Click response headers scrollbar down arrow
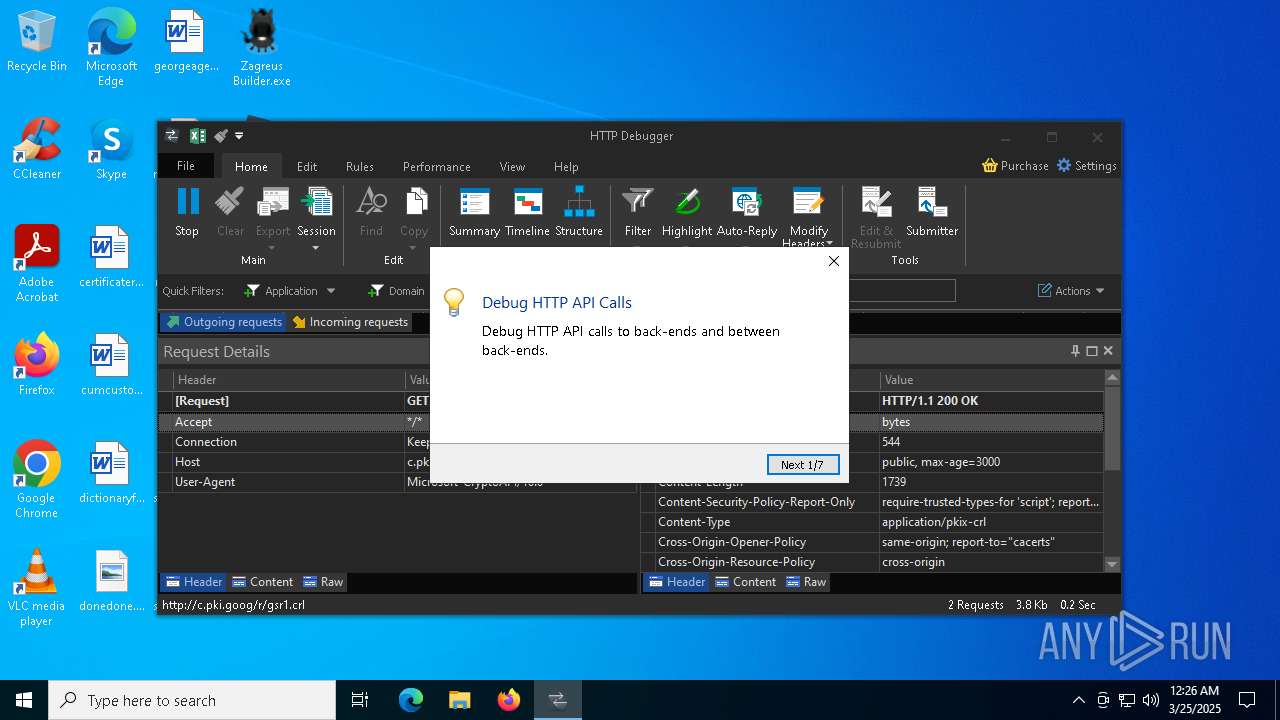The height and width of the screenshot is (720, 1280). tap(1112, 564)
